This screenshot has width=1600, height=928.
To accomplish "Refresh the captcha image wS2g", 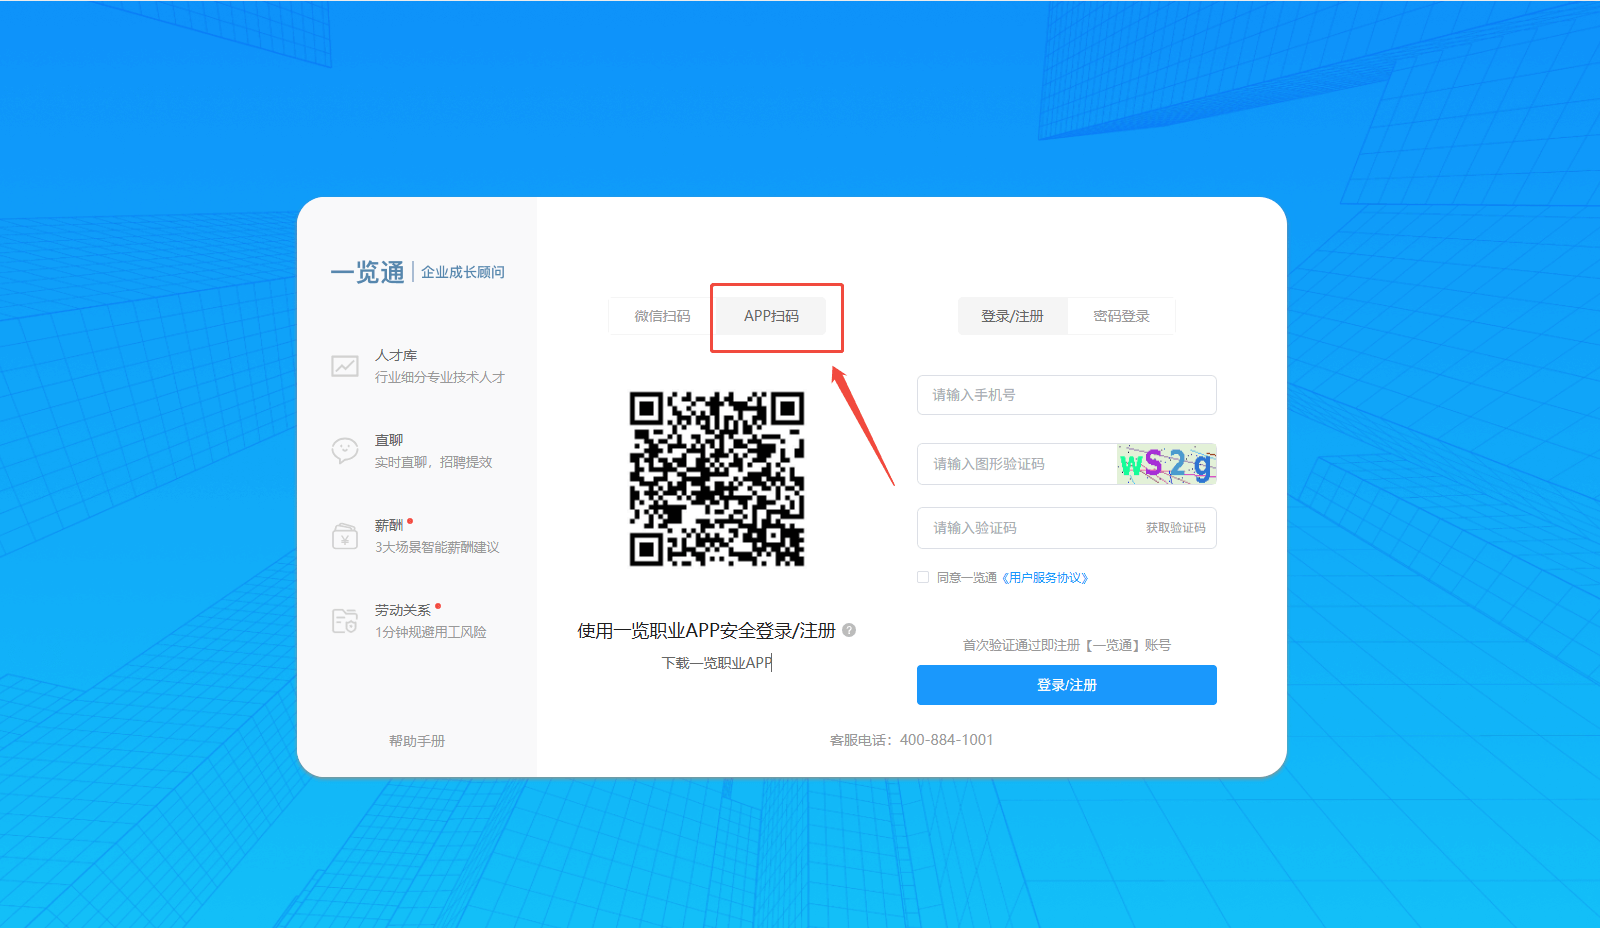I will [x=1167, y=464].
